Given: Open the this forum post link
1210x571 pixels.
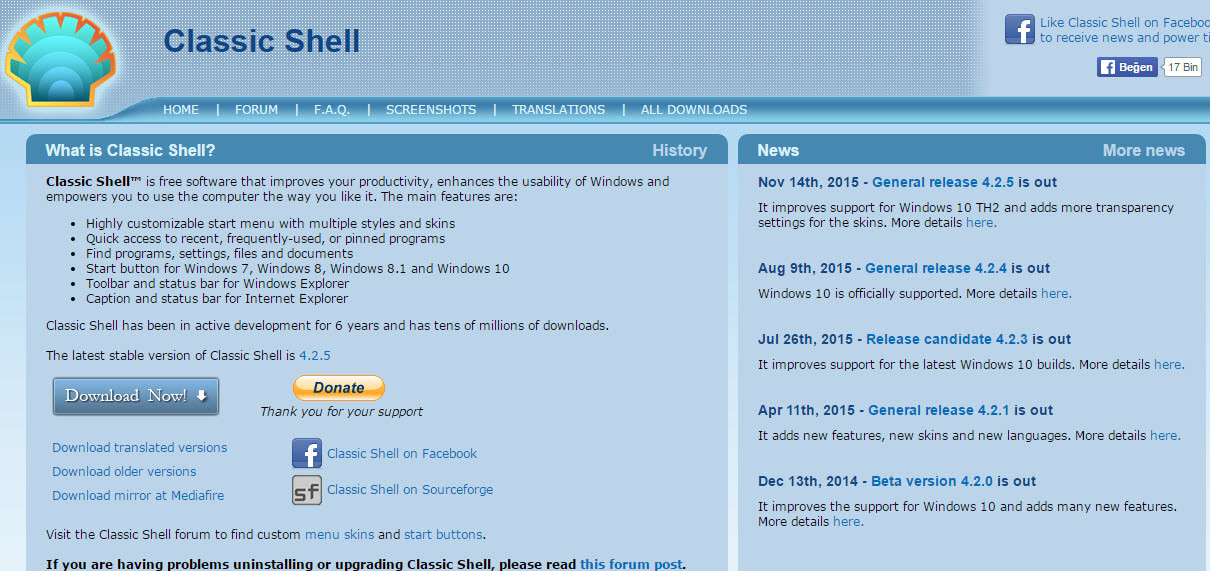Looking at the screenshot, I should pyautogui.click(x=631, y=564).
